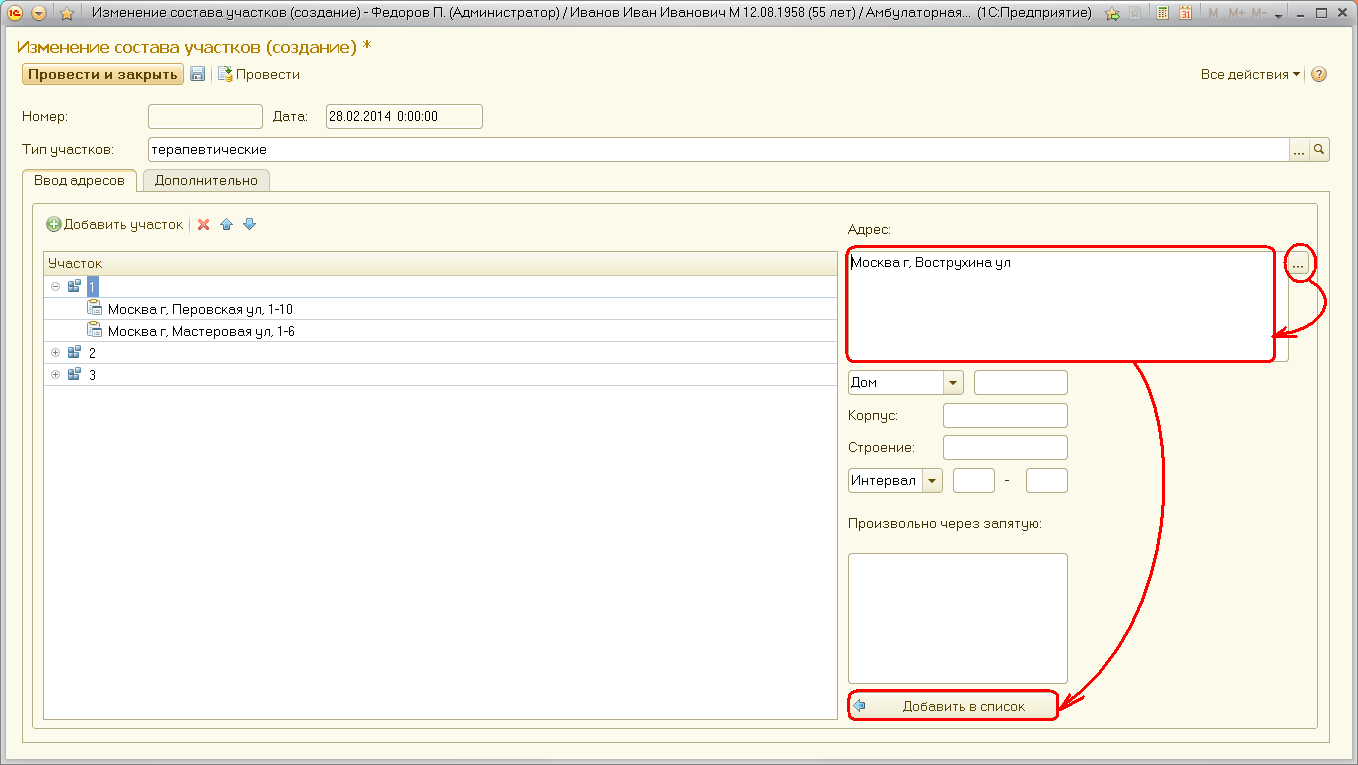Click the house number input field

(1021, 382)
